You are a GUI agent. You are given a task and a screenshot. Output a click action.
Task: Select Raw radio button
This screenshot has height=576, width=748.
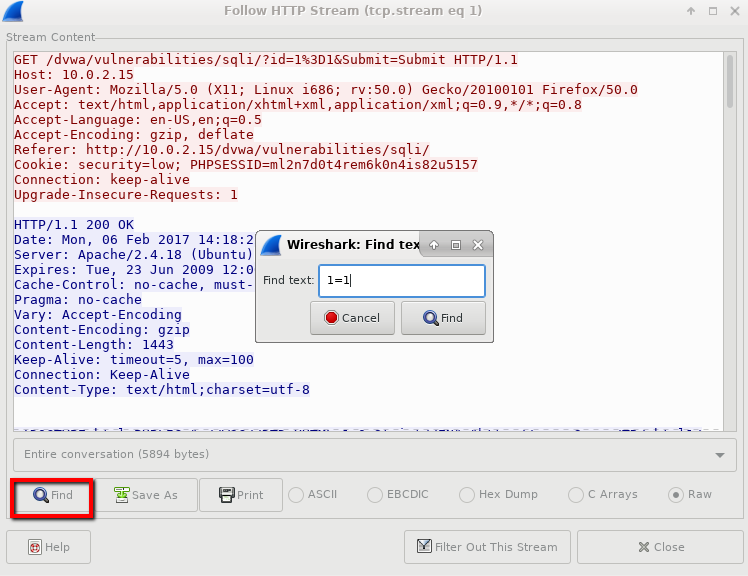[x=690, y=494]
